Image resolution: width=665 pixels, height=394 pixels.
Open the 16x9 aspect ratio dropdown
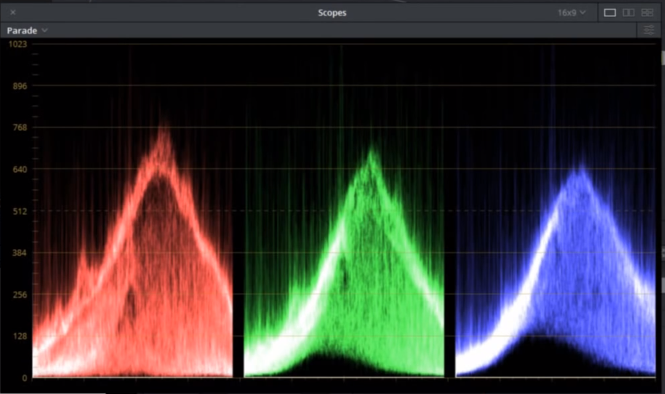click(572, 13)
